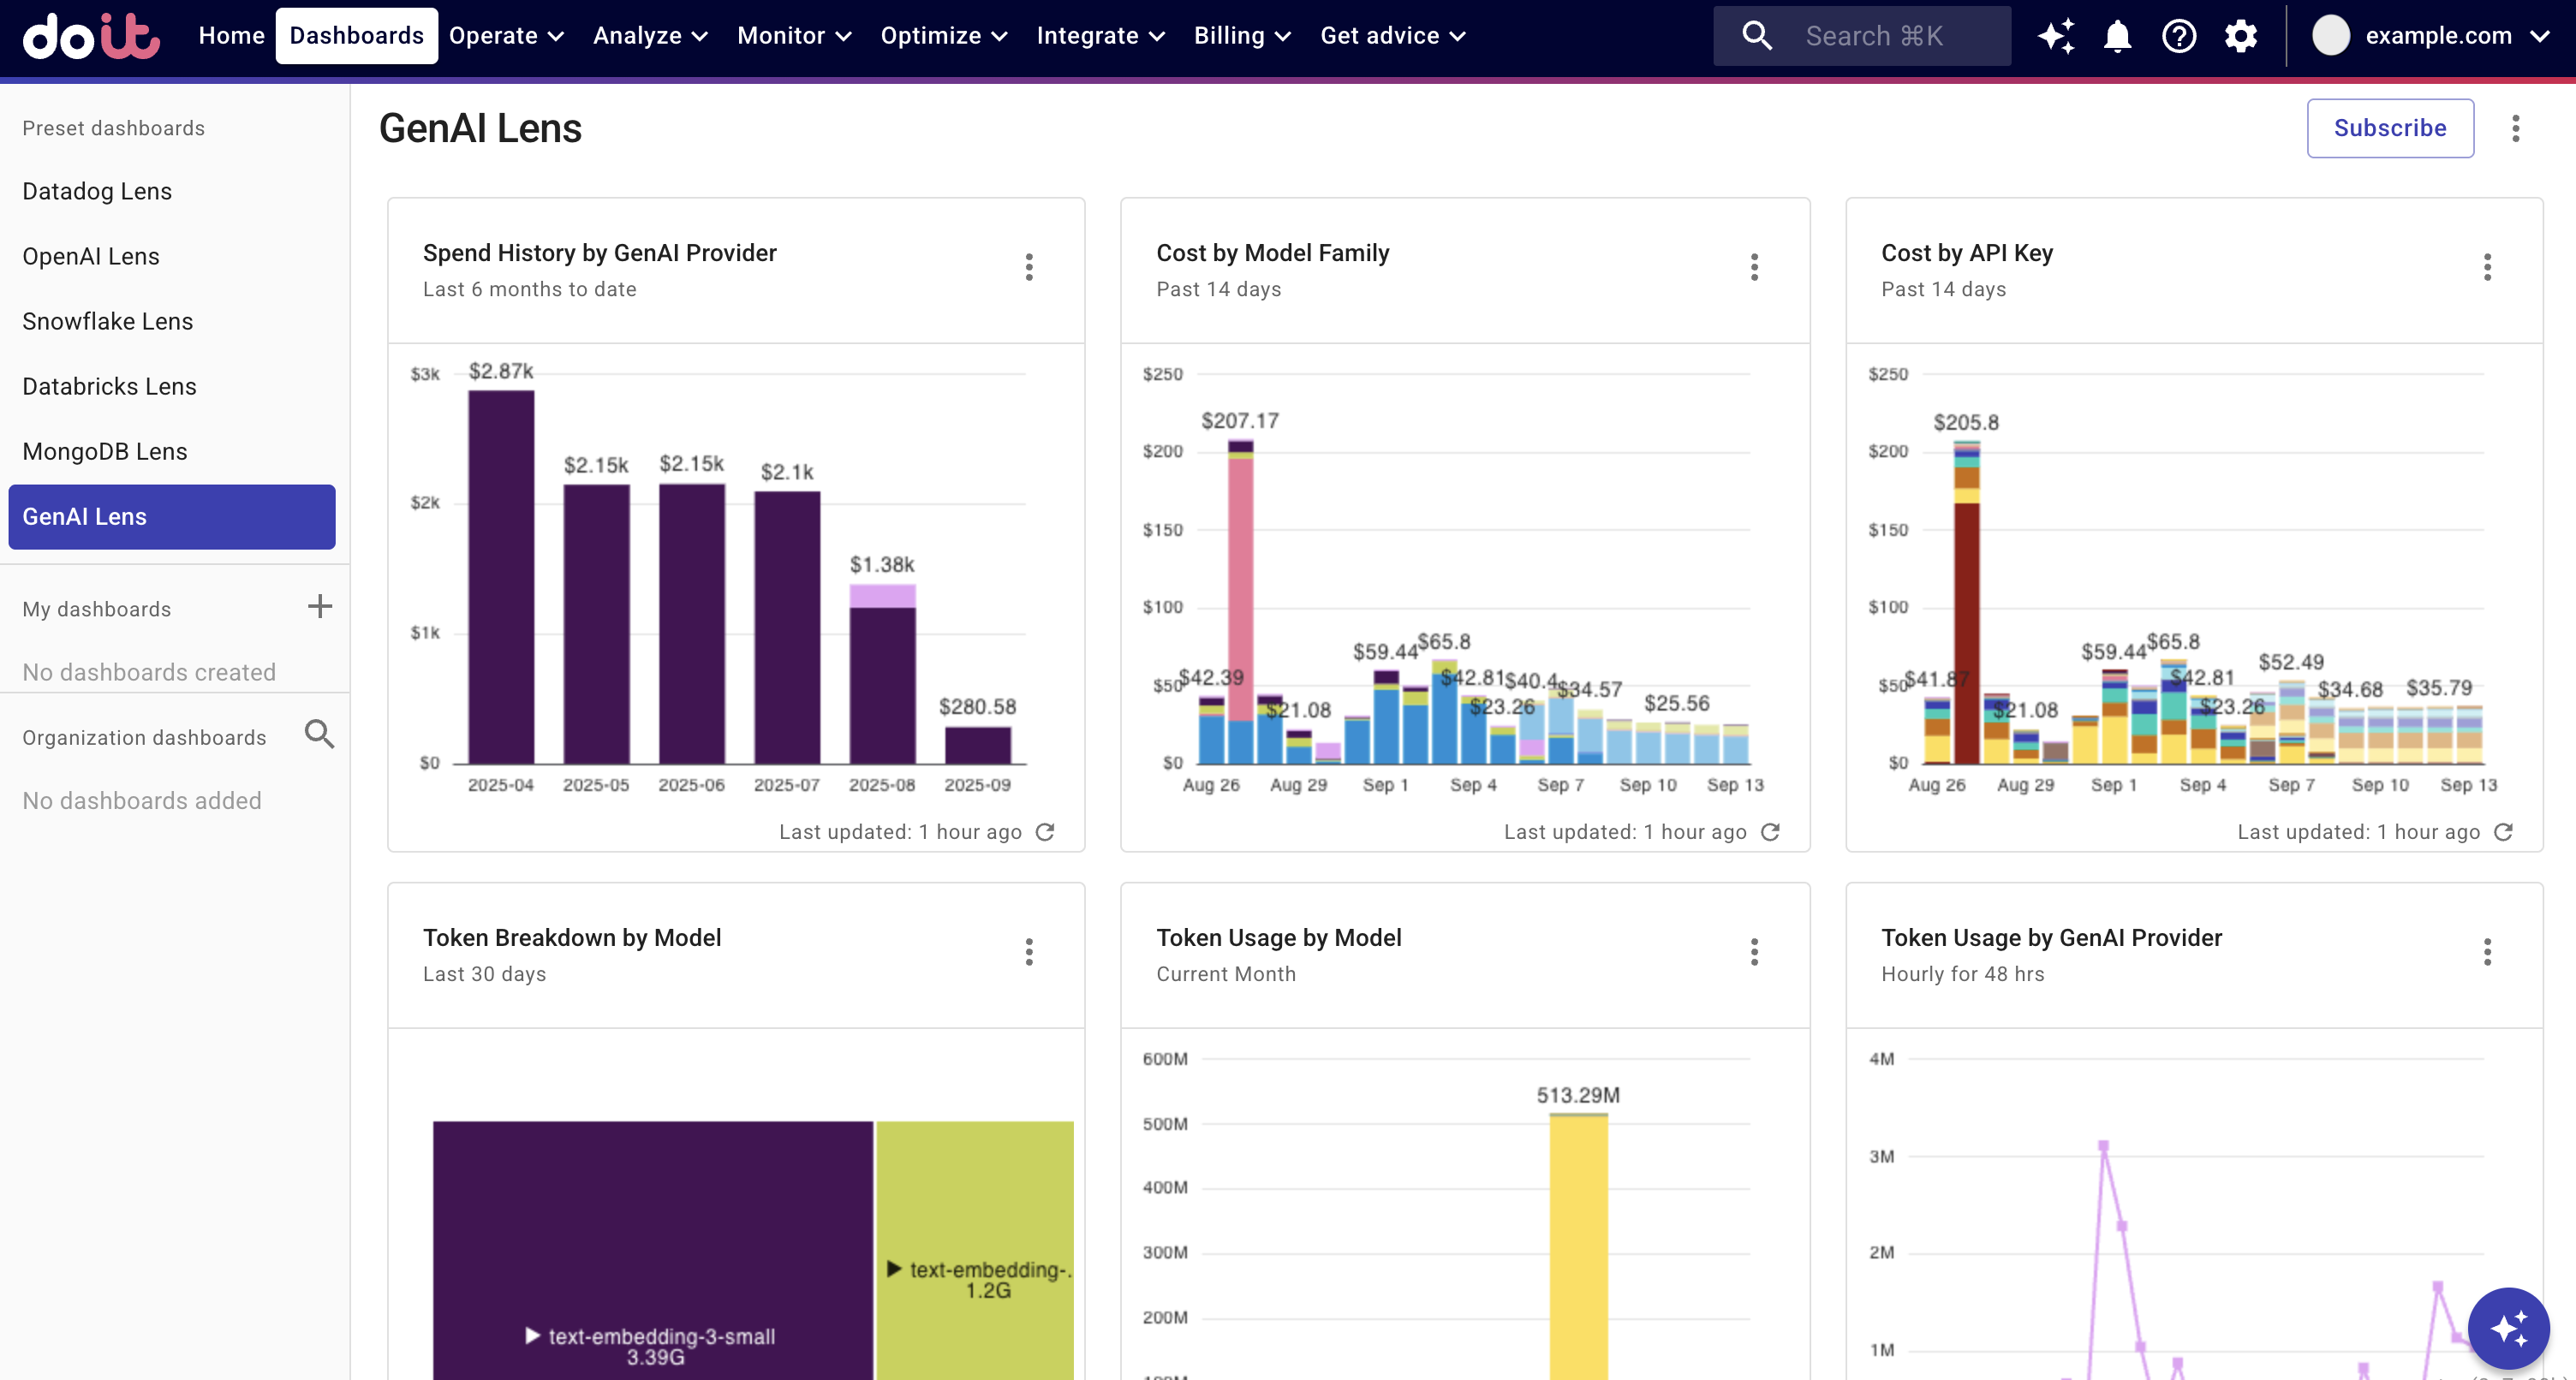Open Token Usage by GenAI Provider widget menu

pos(2487,952)
